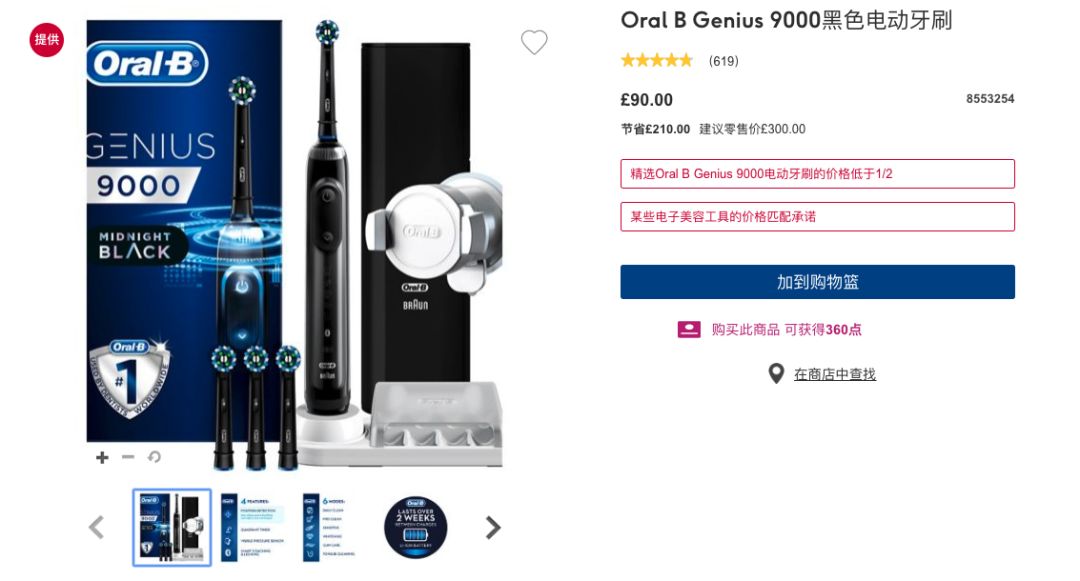Add product to wishlist with heart icon
The height and width of the screenshot is (581, 1080).
point(534,43)
